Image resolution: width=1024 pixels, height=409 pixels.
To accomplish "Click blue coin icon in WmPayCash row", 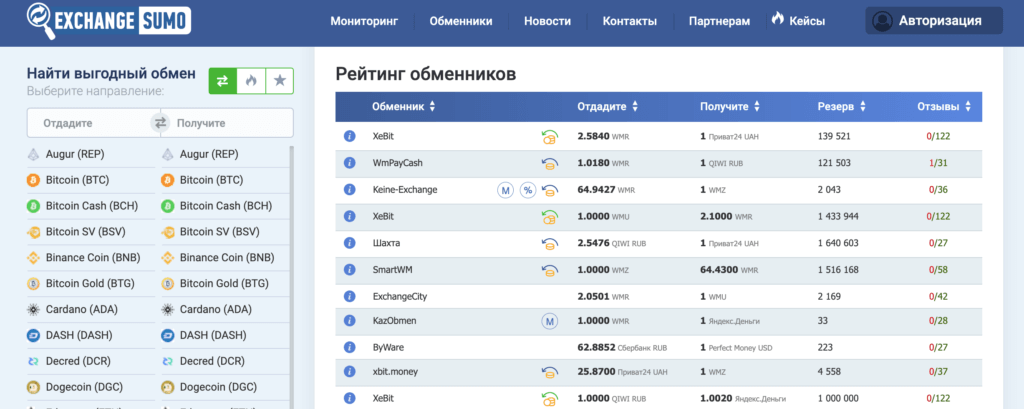I will (549, 163).
